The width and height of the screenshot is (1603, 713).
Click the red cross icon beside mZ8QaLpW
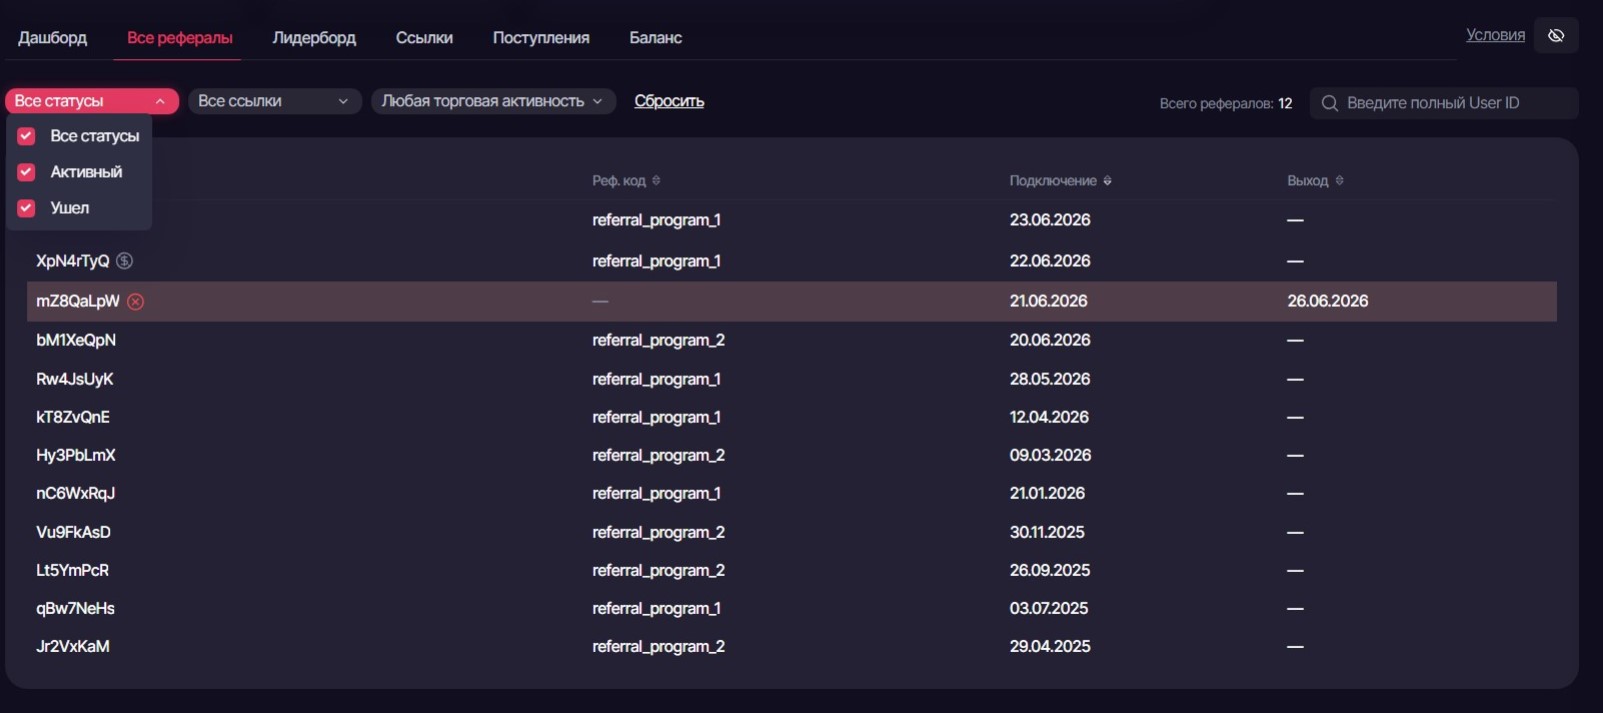(x=136, y=301)
